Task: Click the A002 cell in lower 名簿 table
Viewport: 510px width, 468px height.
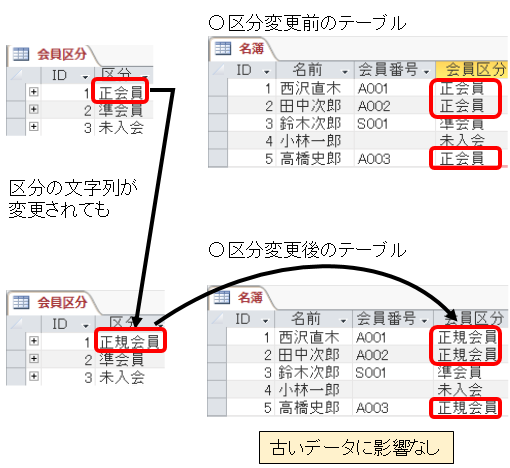Action: (x=372, y=355)
